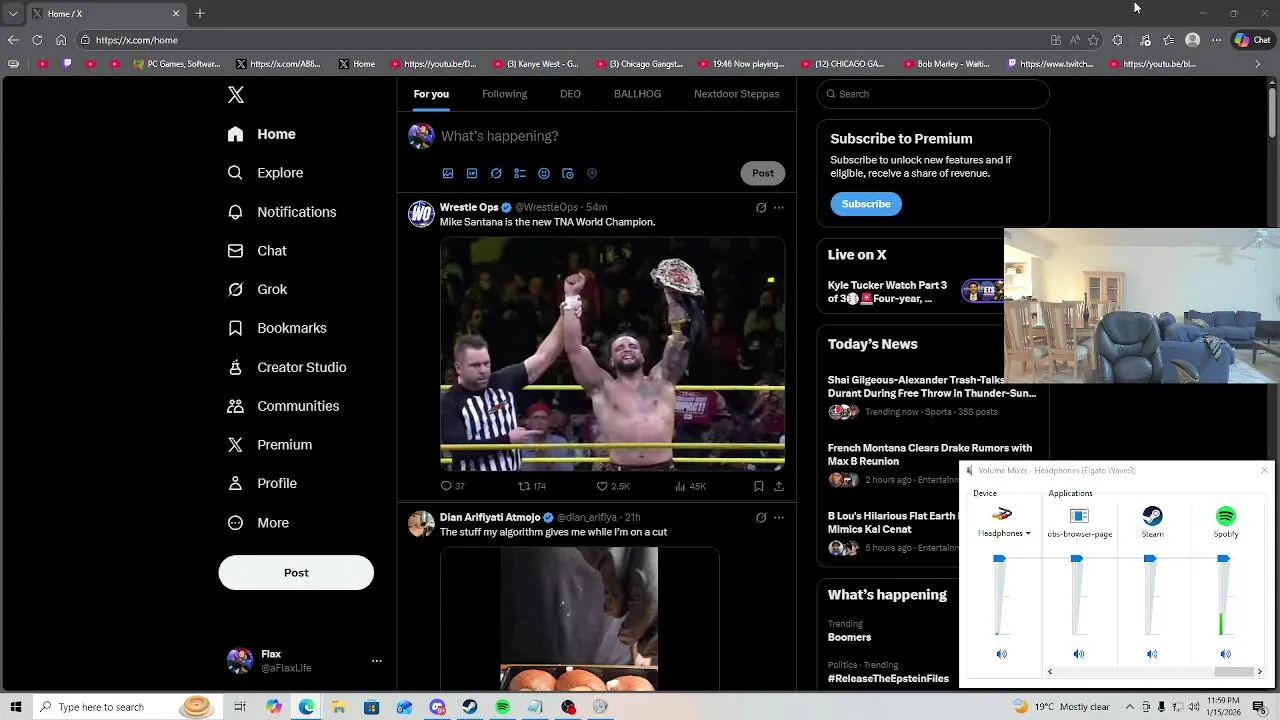
Task: Open Edge settings and more menu
Action: click(1216, 40)
